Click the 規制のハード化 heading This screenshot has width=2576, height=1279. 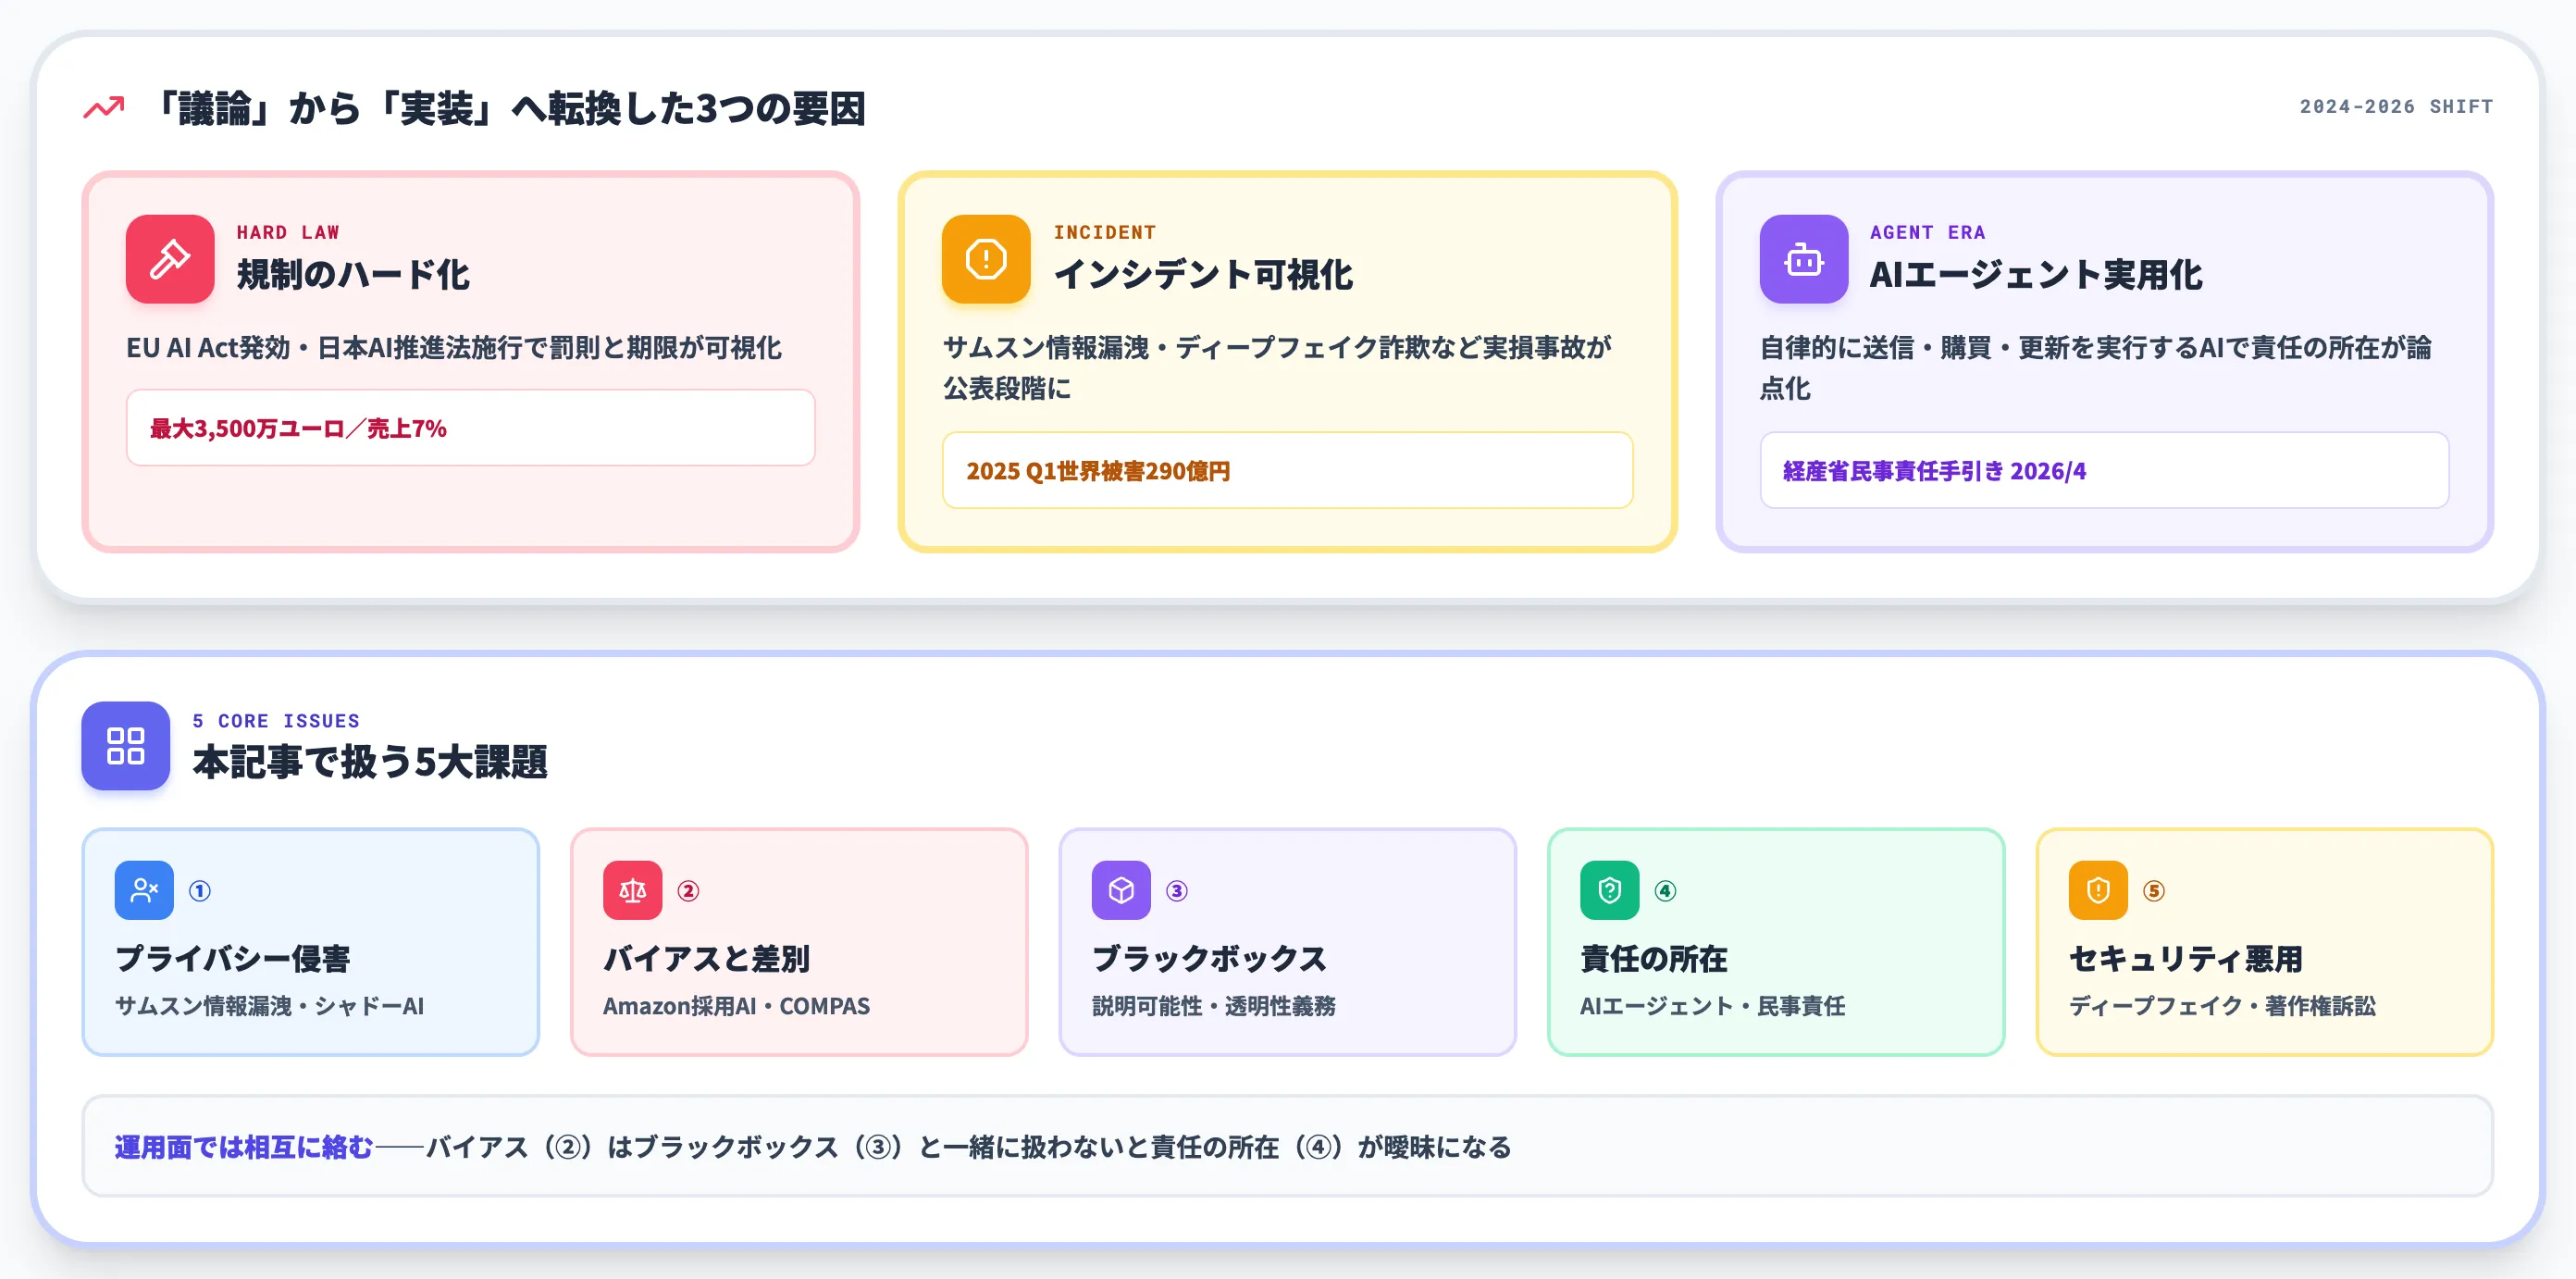353,274
